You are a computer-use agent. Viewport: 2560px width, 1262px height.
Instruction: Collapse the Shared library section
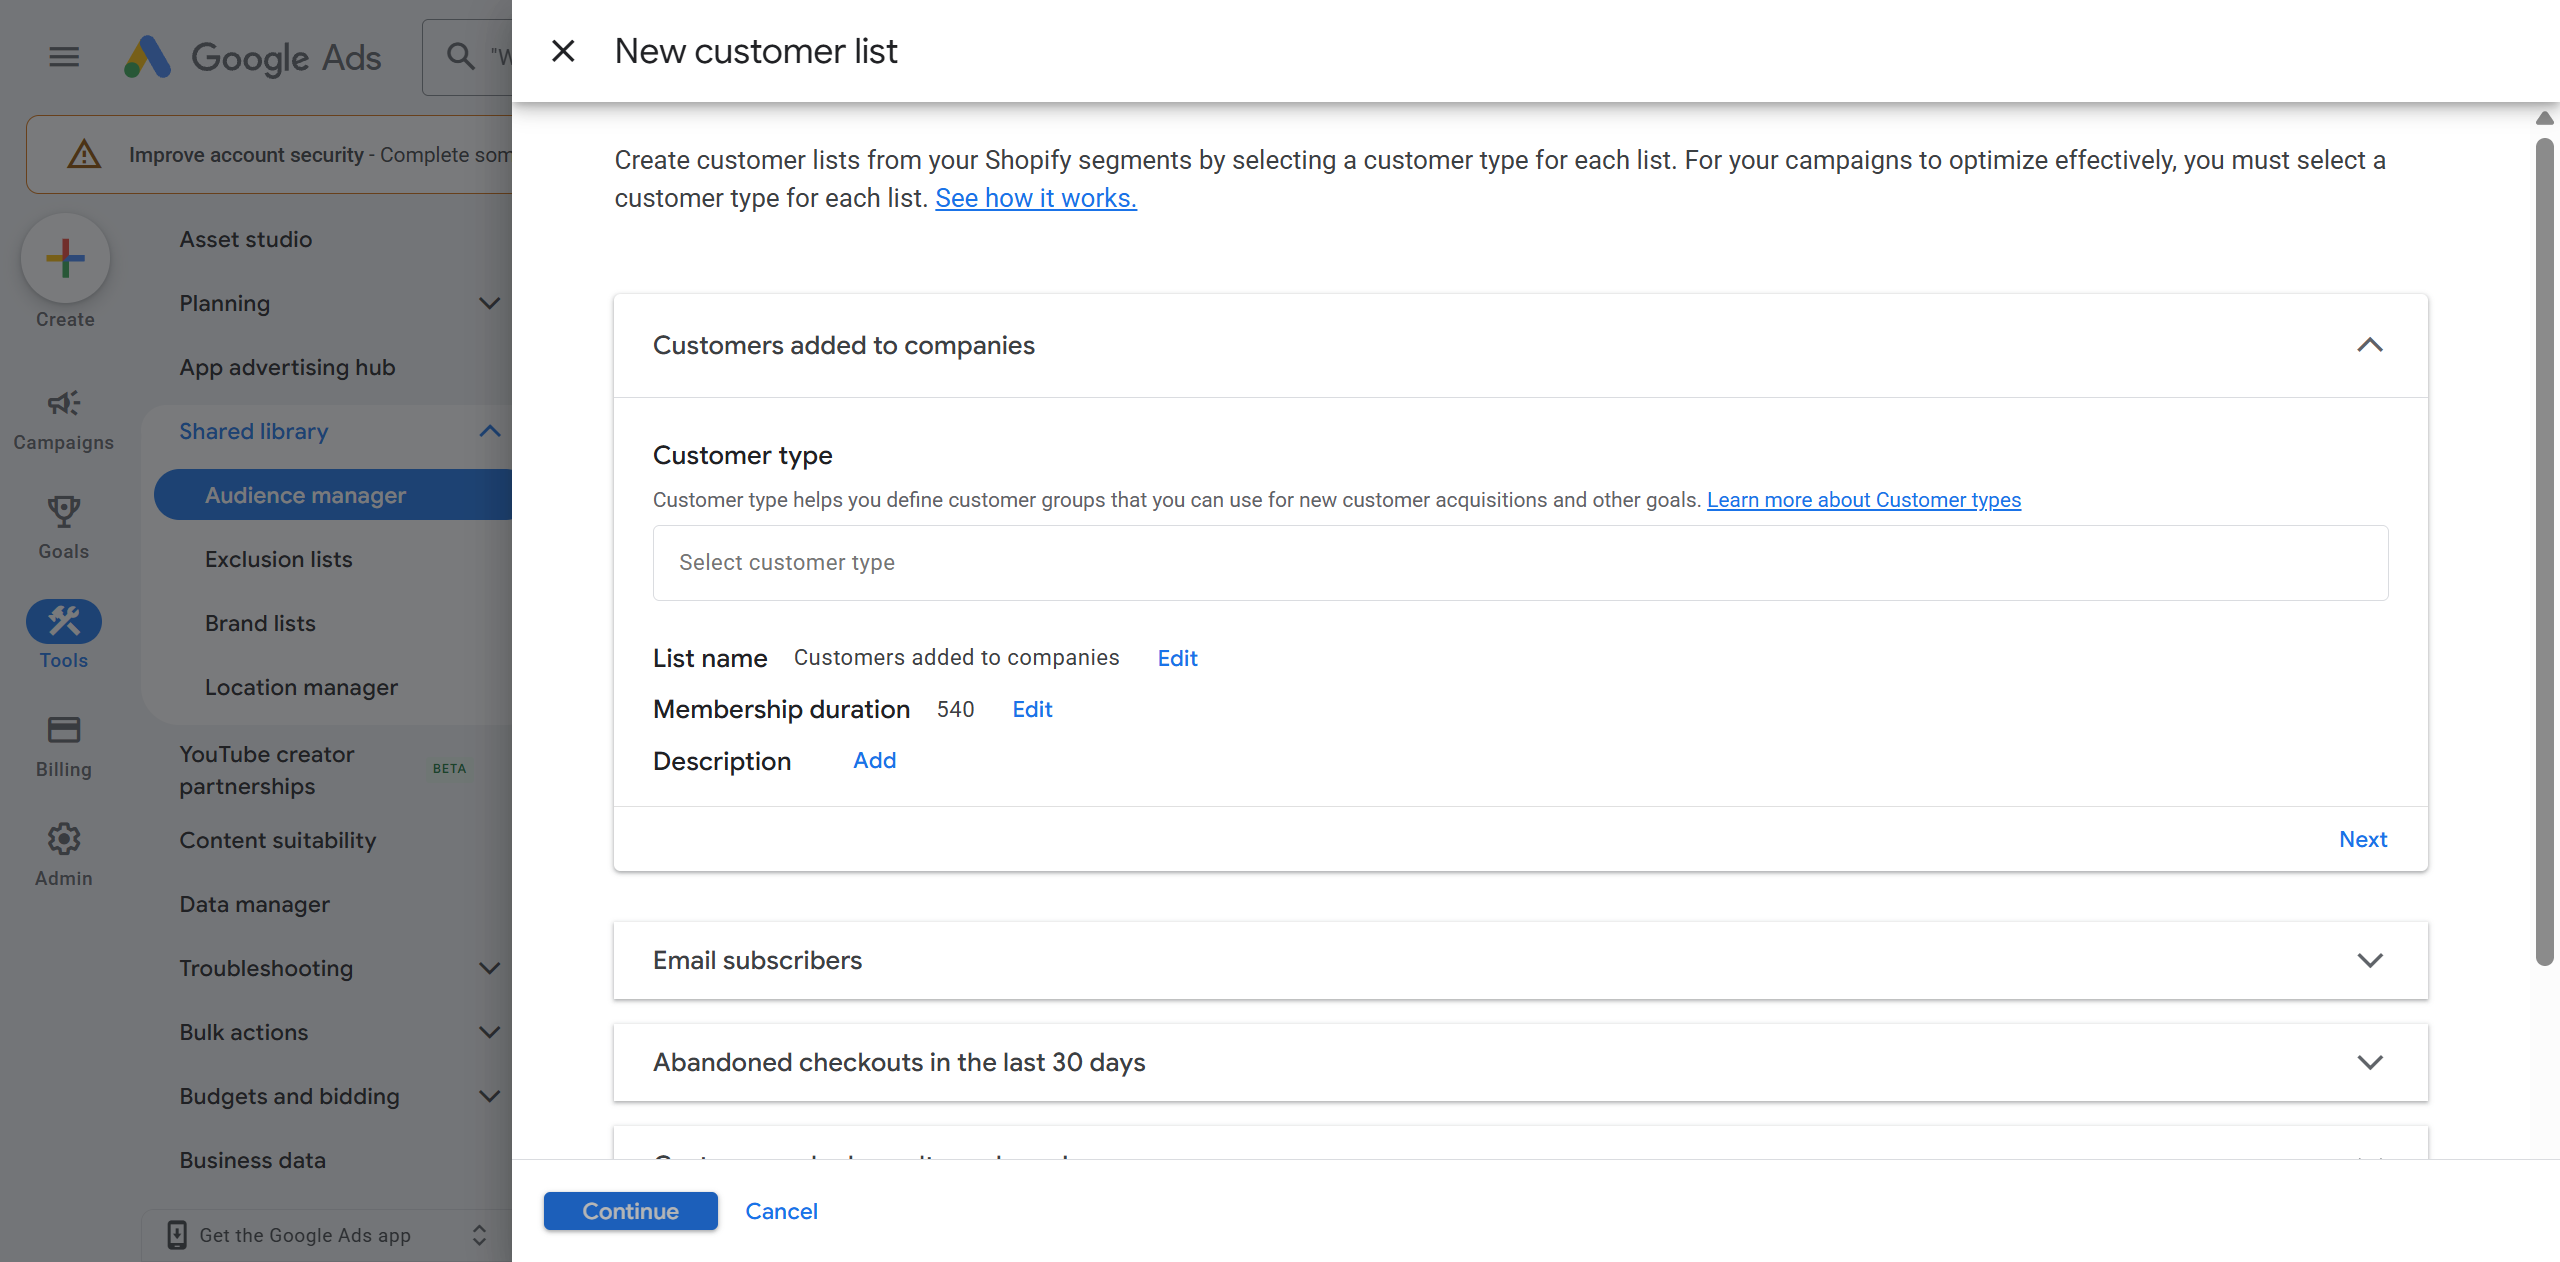pos(489,431)
